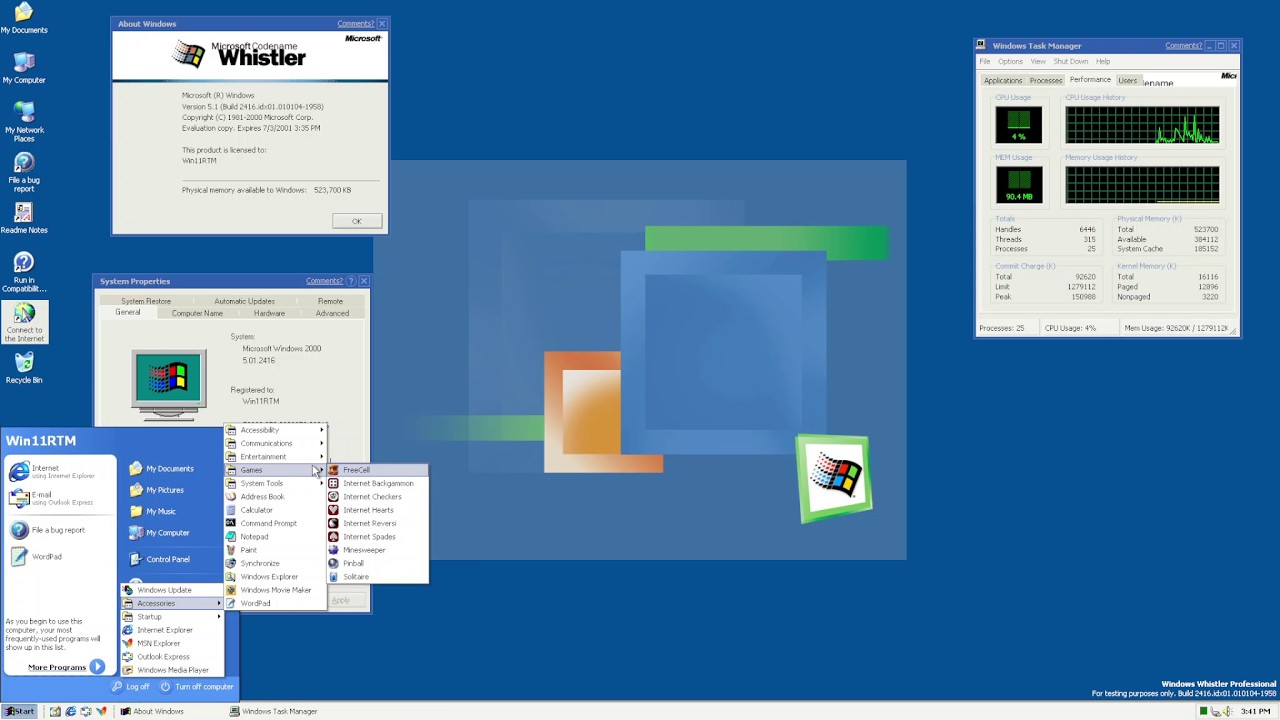Start Minesweeper from Games submenu

[378, 550]
